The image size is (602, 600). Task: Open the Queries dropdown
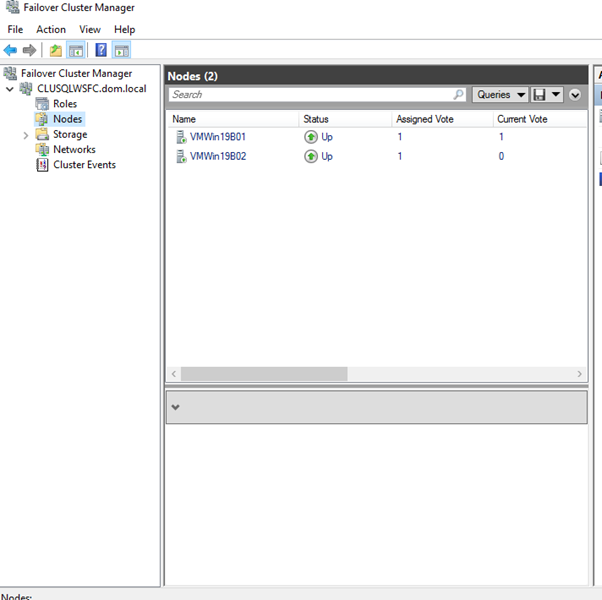tap(500, 95)
